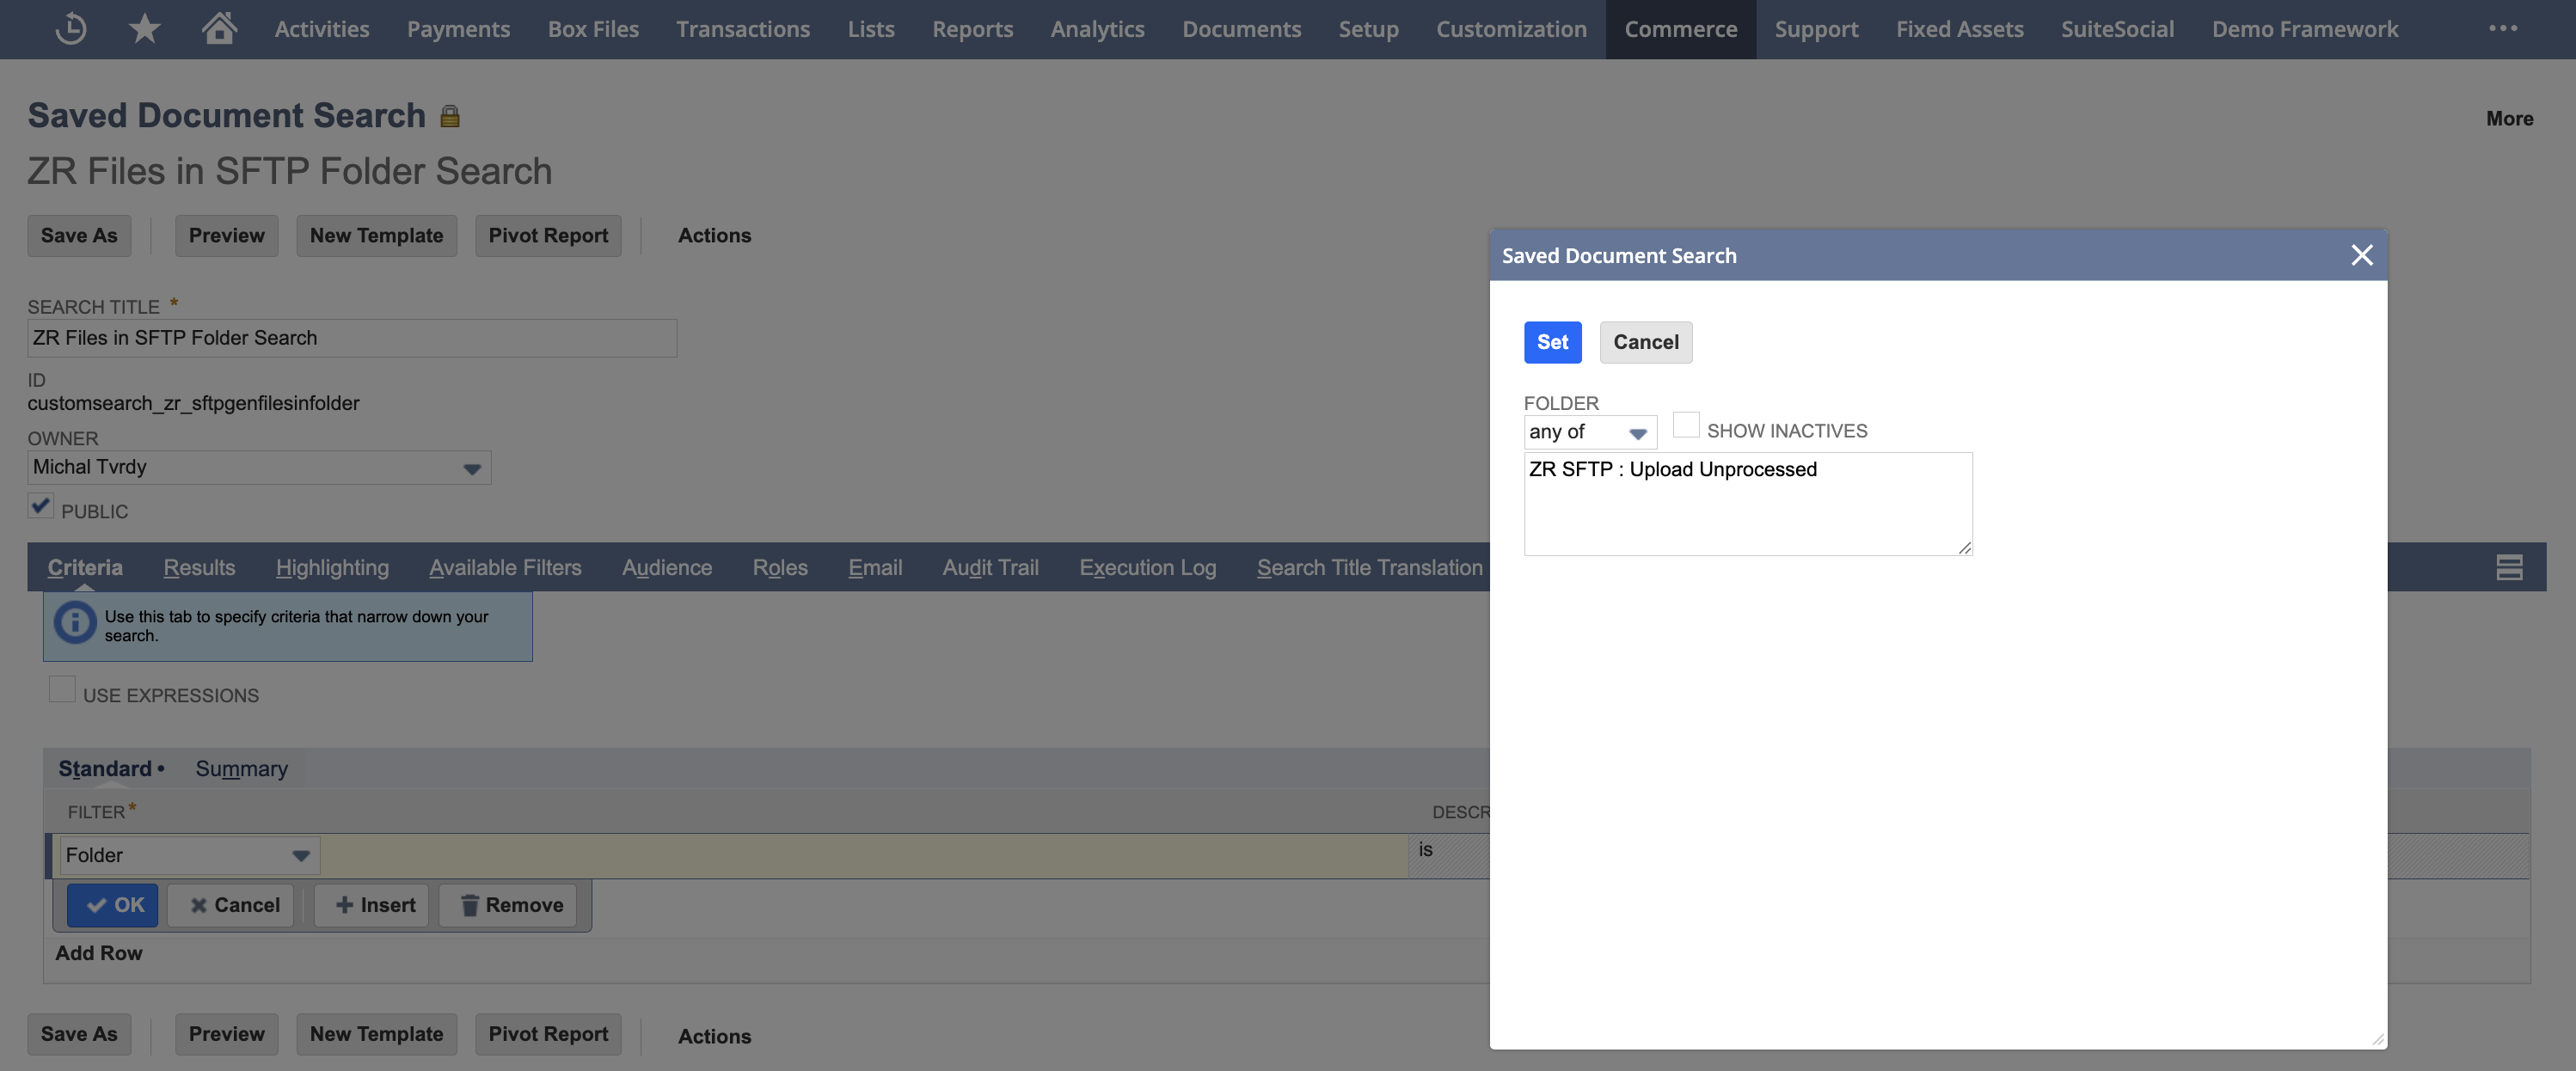Viewport: 2576px width, 1071px height.
Task: Toggle the PUBLIC checkbox
Action: [40, 506]
